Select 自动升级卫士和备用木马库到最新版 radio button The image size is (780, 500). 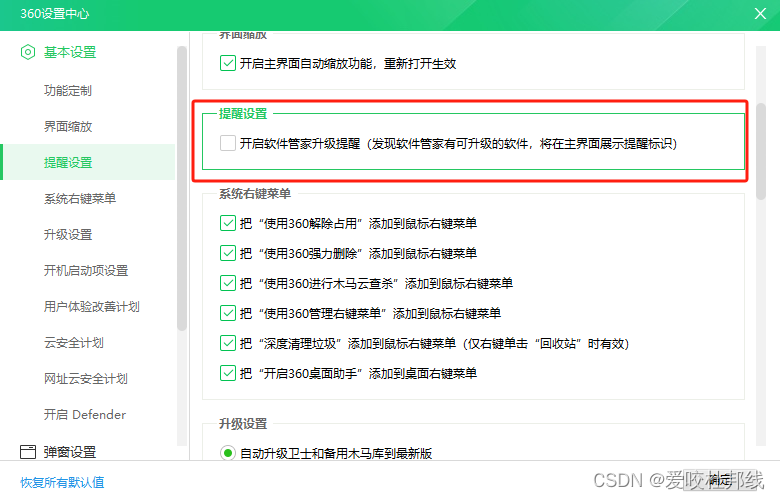pyautogui.click(x=228, y=453)
